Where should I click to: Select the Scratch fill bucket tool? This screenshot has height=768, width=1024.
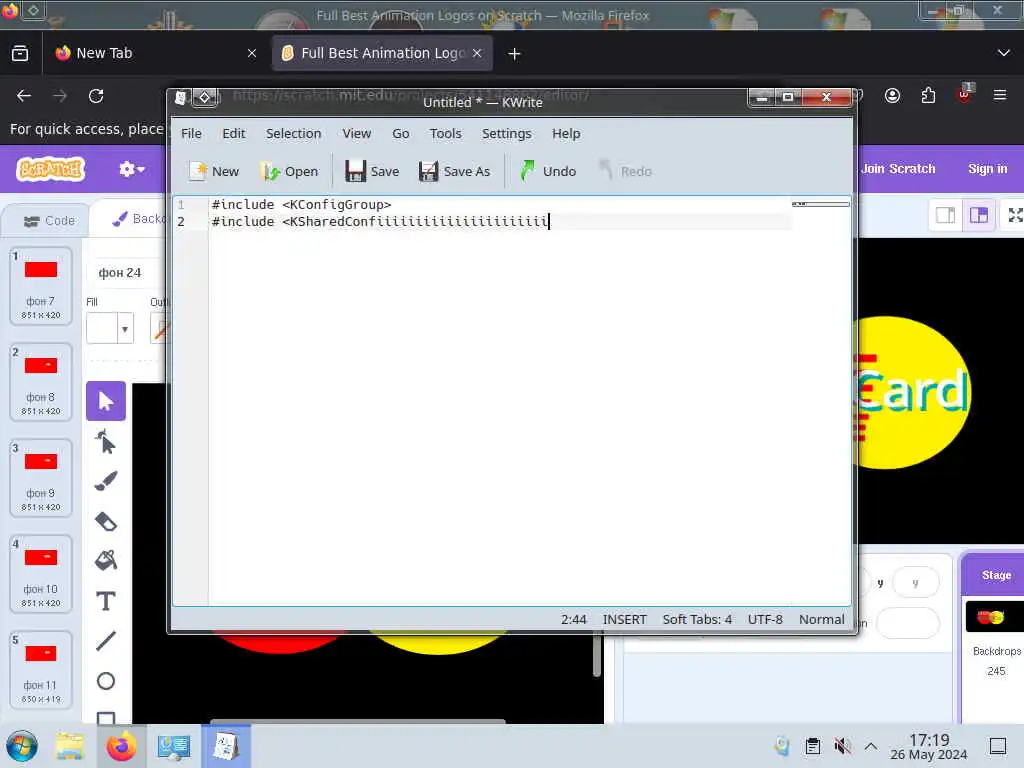pyautogui.click(x=106, y=560)
